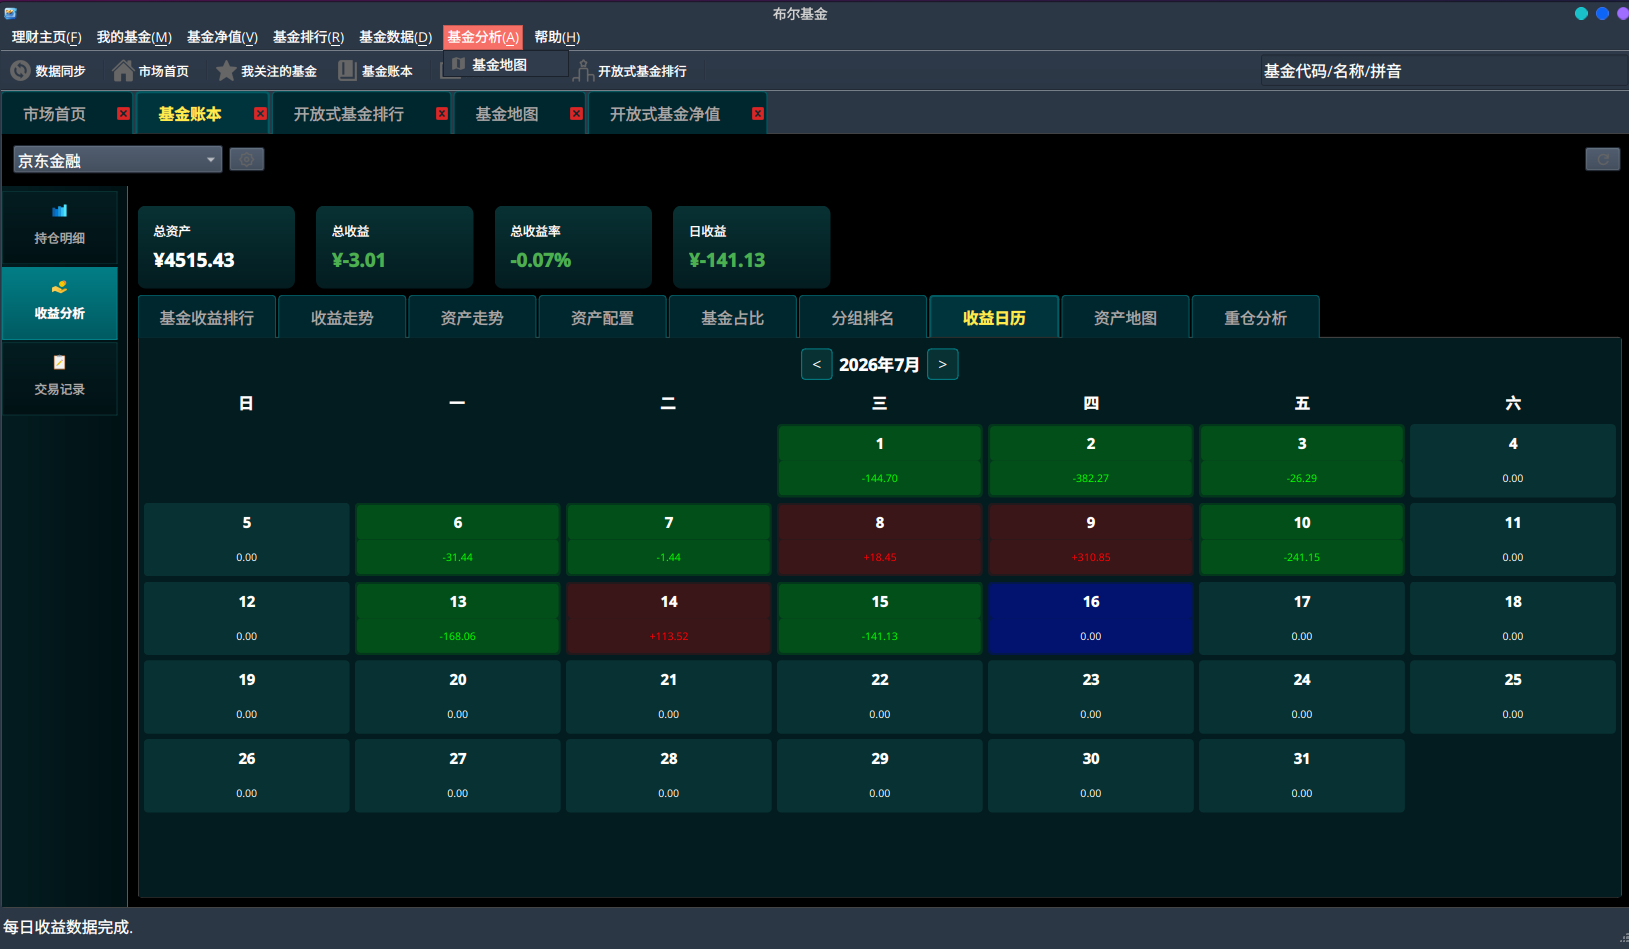
Task: Click calendar day 15 showing -141.13
Action: click(x=880, y=618)
